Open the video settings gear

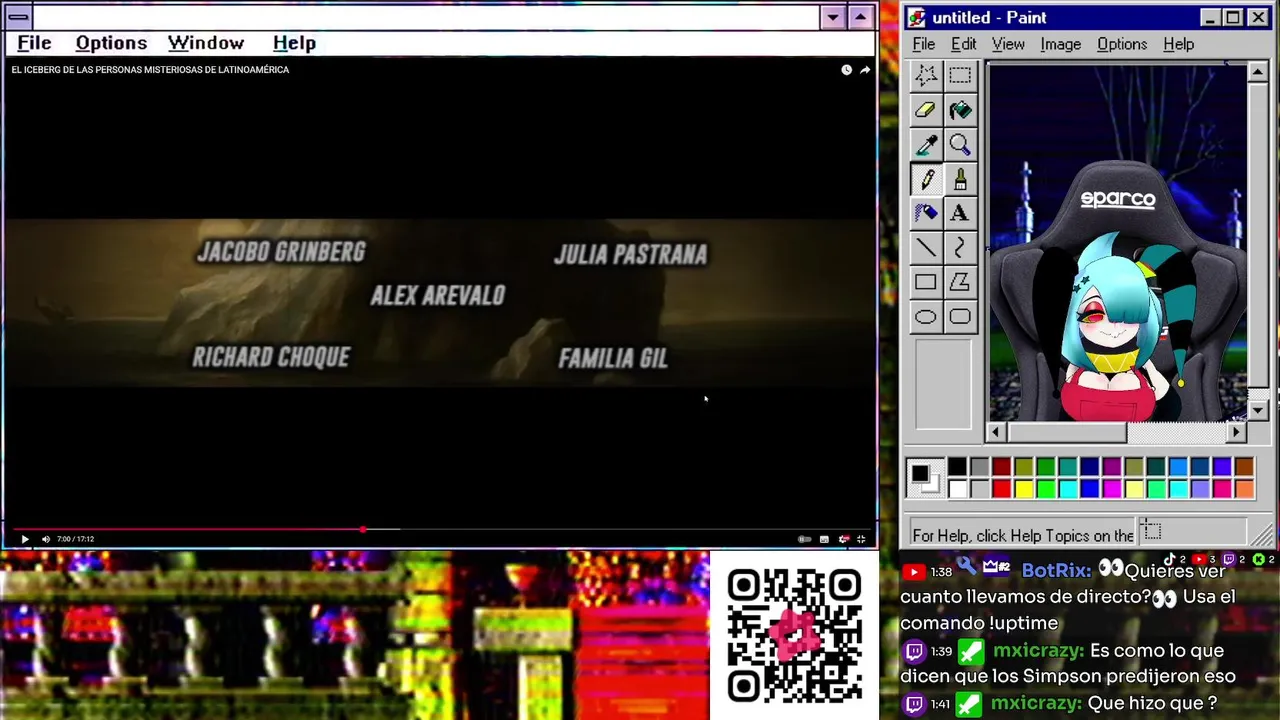[x=844, y=539]
